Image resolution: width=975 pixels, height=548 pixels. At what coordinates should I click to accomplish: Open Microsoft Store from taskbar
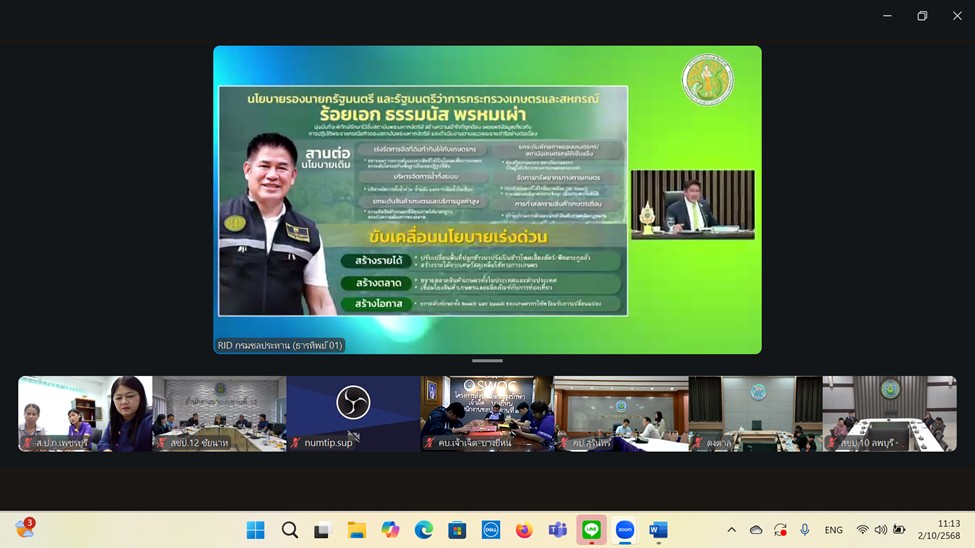click(x=457, y=530)
